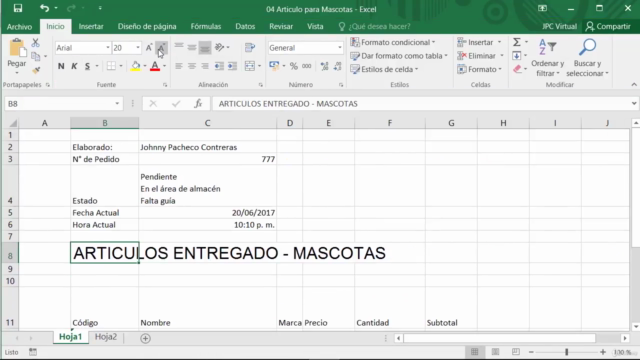Toggle underline S formatting
Viewport: 640px width, 360px height.
tap(87, 66)
